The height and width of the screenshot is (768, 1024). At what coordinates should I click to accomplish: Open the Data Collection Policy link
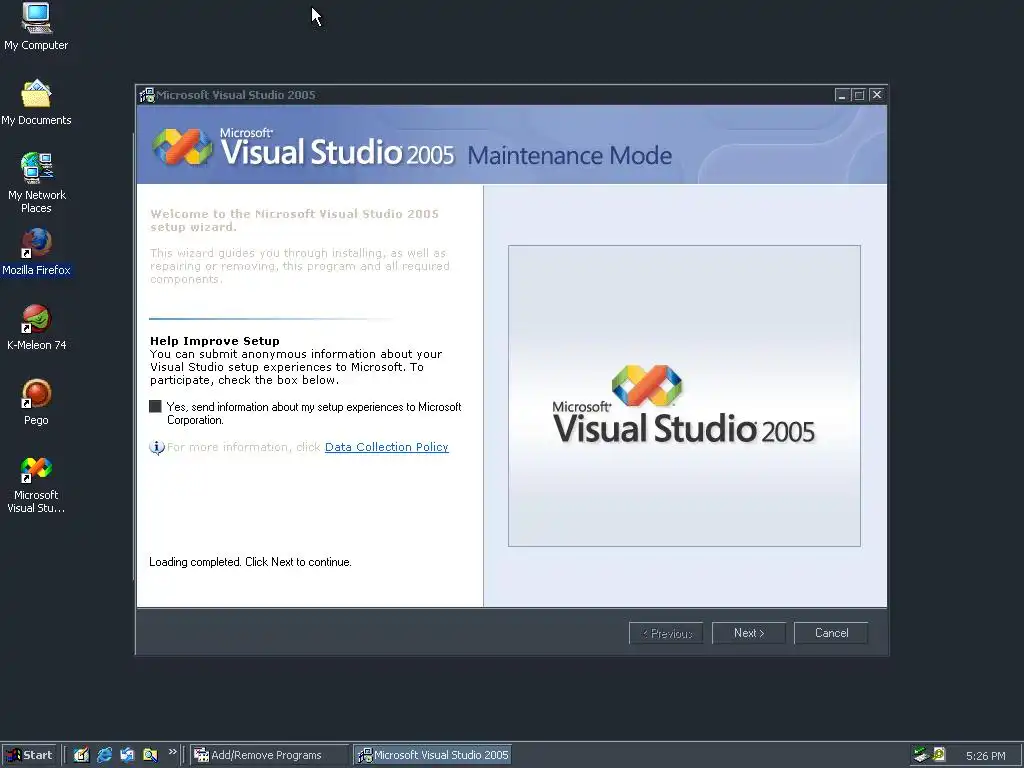point(387,447)
